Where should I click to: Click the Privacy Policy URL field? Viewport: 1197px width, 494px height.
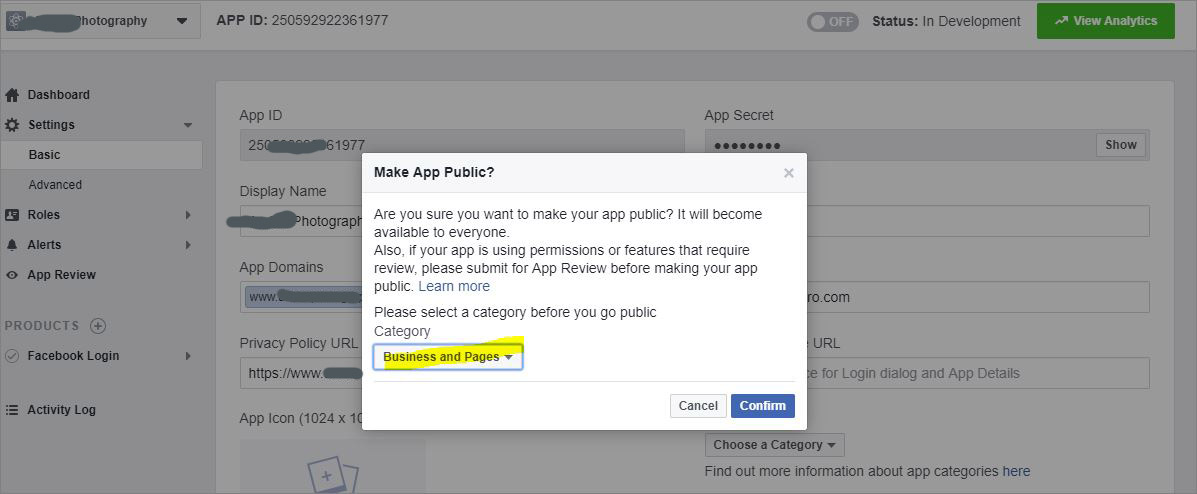(301, 373)
